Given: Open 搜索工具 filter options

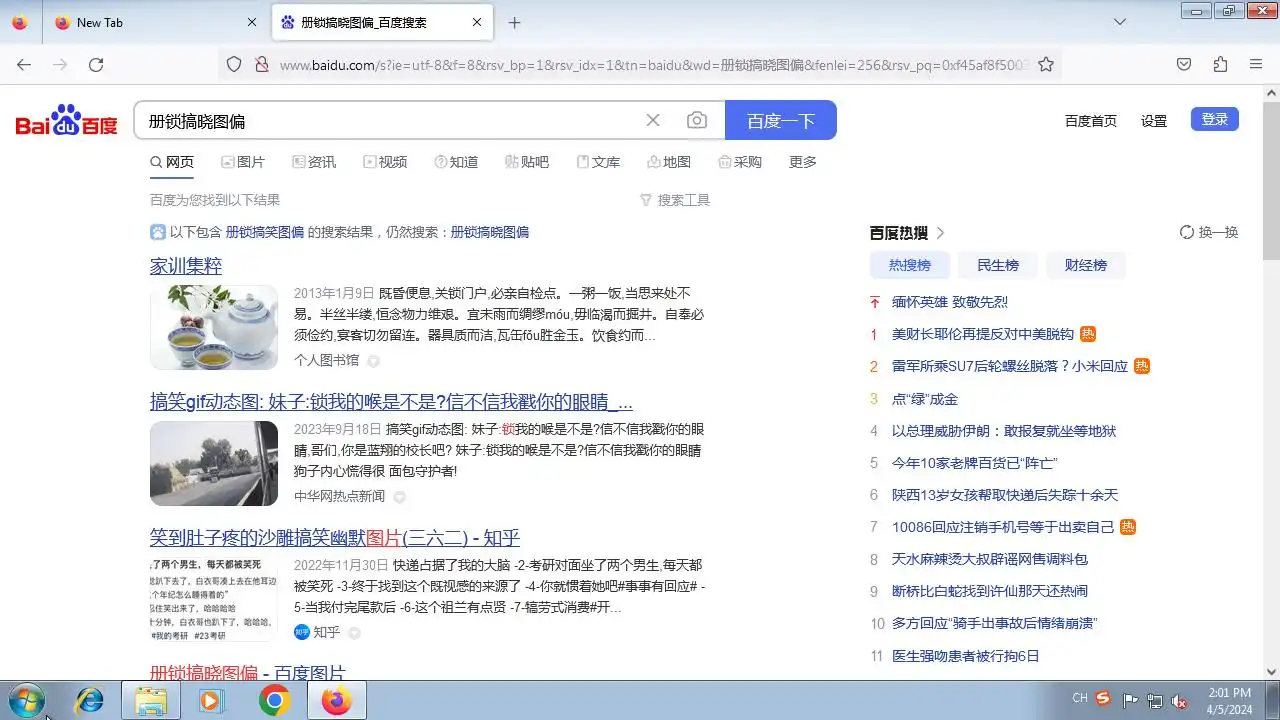Looking at the screenshot, I should [x=675, y=200].
